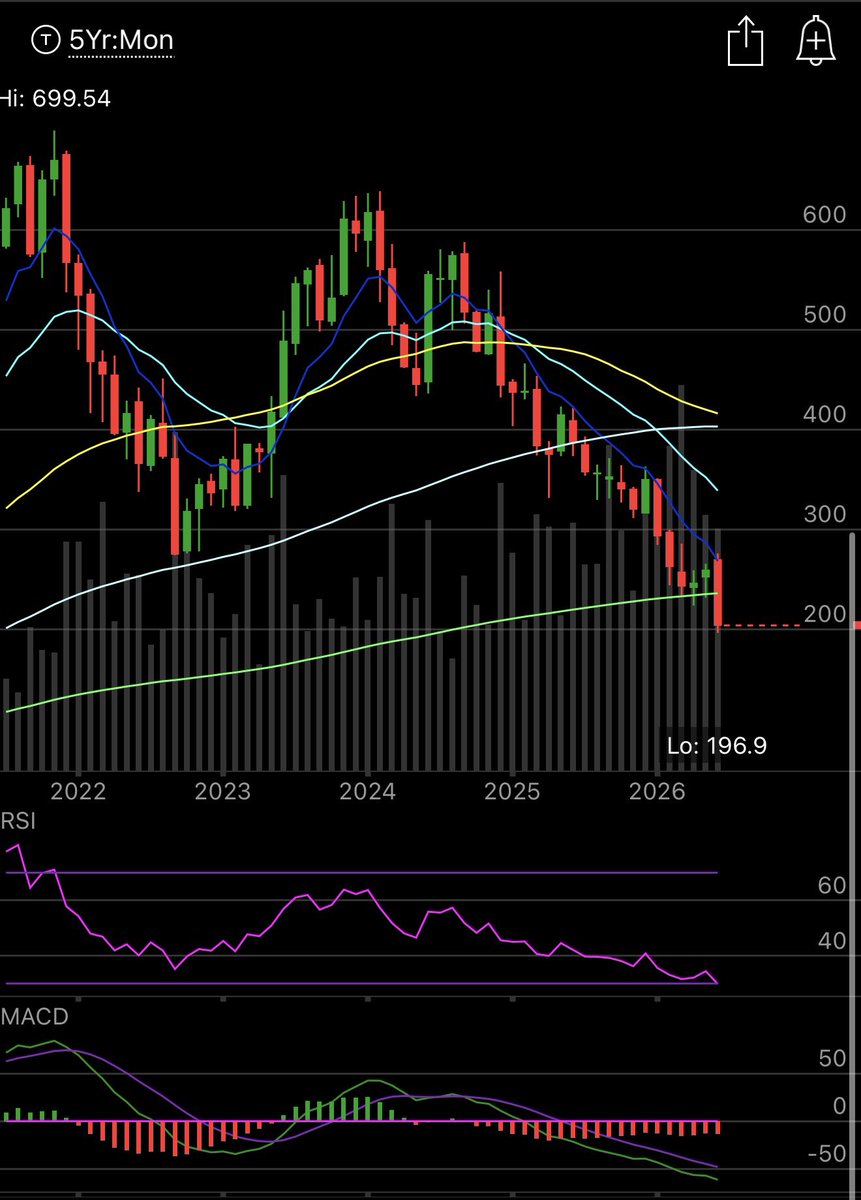The width and height of the screenshot is (861, 1200).
Task: Tap the MACD 50 level label
Action: pyautogui.click(x=832, y=1059)
